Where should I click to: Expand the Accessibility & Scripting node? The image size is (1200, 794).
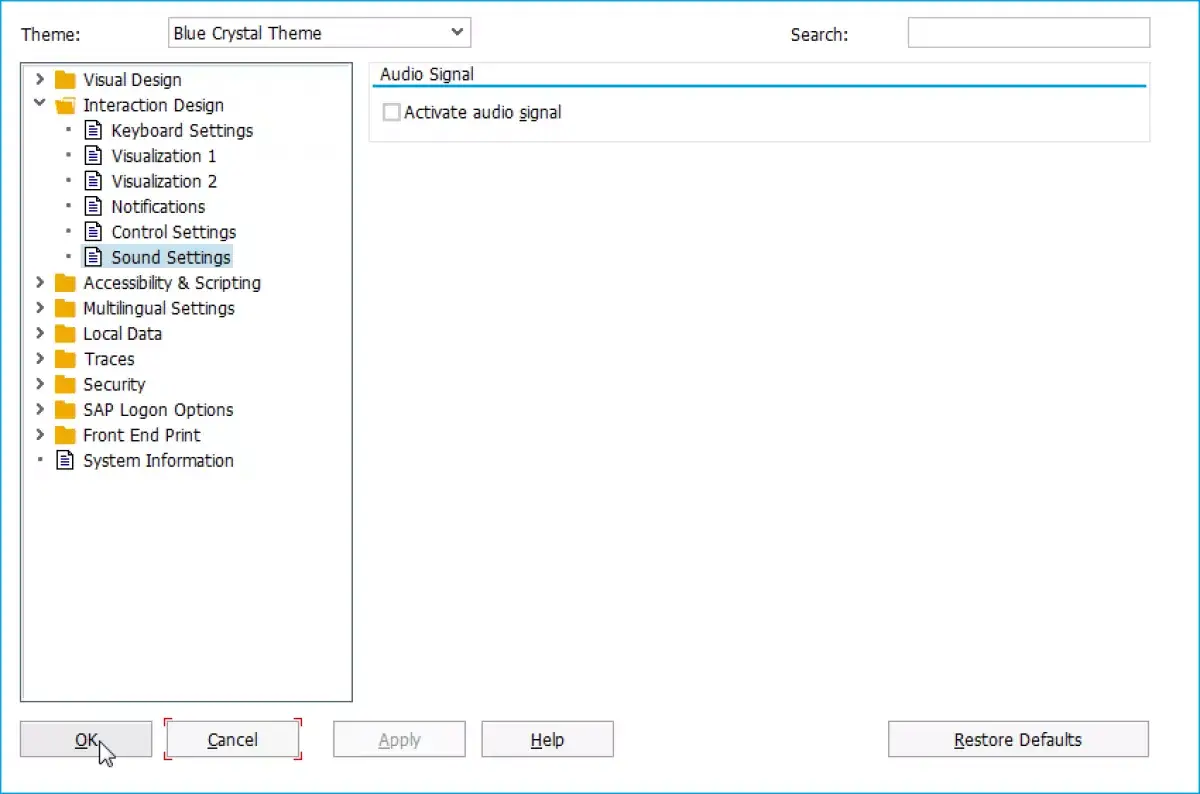click(40, 282)
